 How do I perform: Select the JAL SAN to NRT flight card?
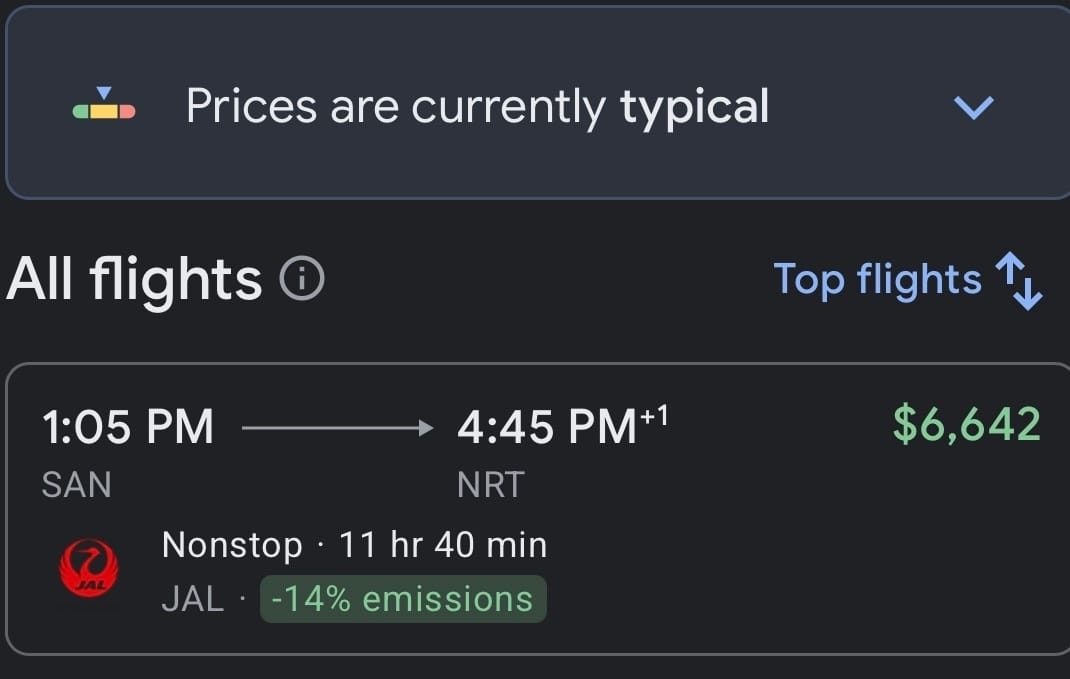point(538,509)
